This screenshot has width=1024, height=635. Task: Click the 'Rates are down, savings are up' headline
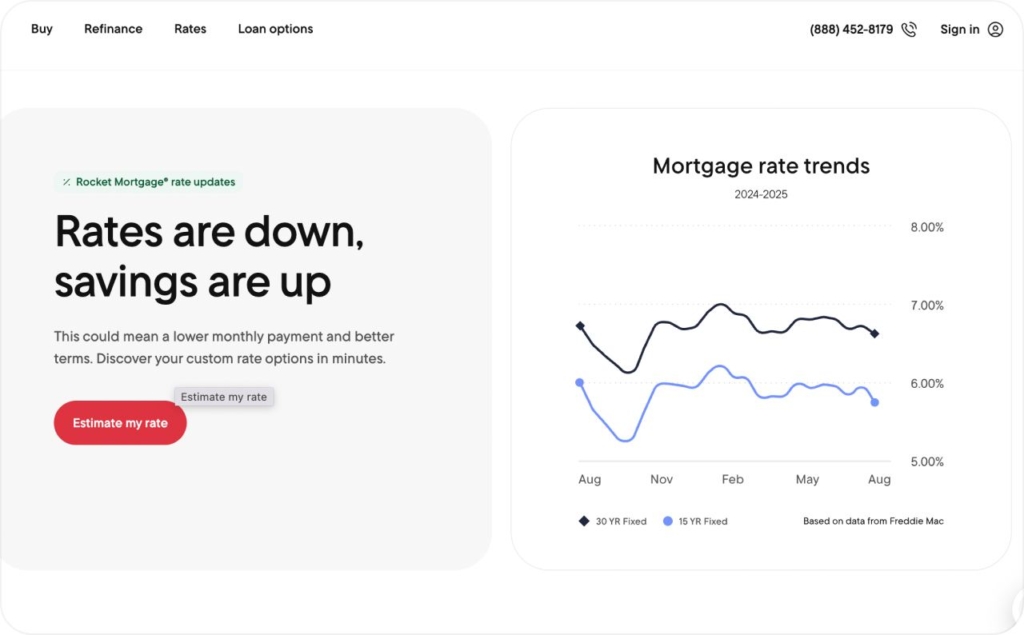[209, 257]
